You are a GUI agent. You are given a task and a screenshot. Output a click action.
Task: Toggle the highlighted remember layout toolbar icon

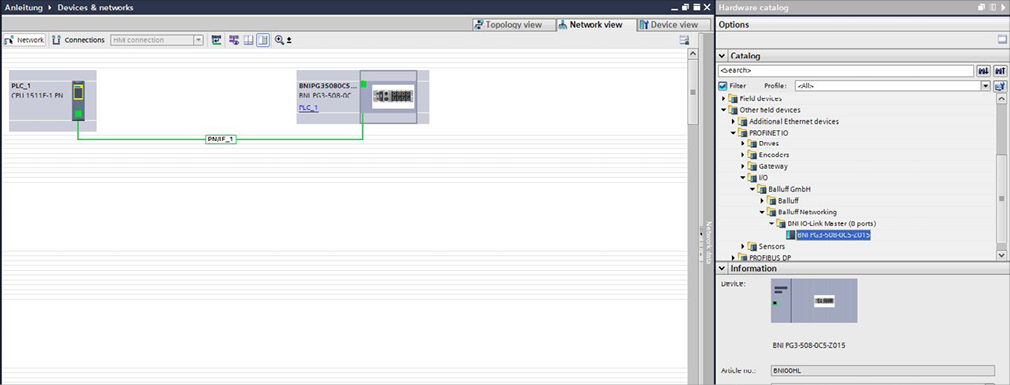click(x=263, y=40)
